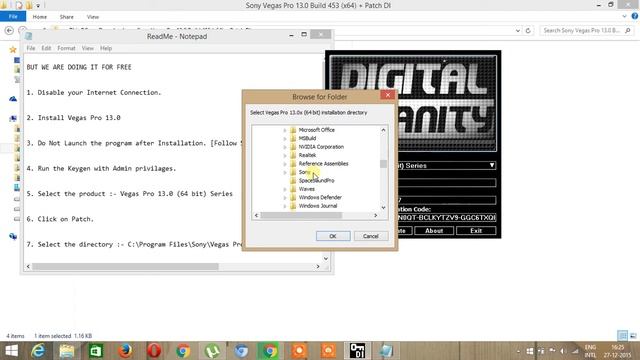Open File Explorer from the taskbar
The height and width of the screenshot is (360, 640).
click(x=67, y=351)
